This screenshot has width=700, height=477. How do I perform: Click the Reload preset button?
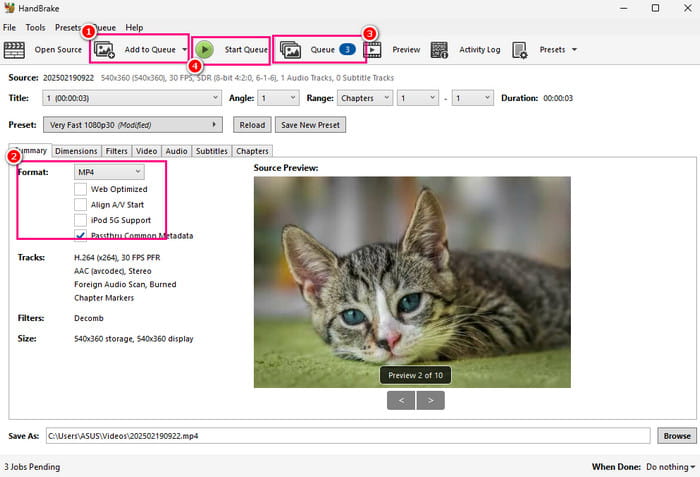(252, 125)
